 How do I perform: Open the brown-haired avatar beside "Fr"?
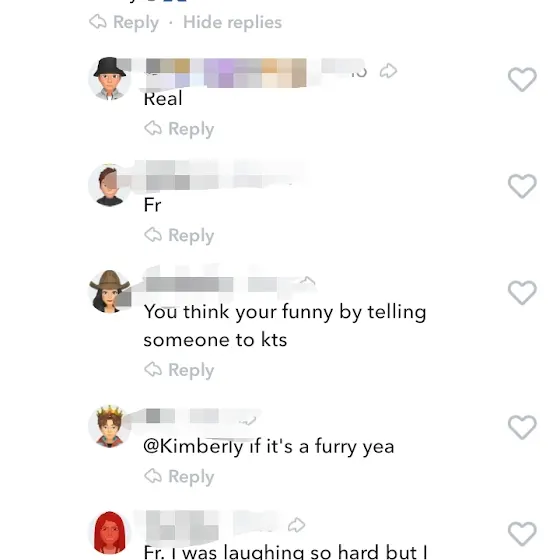pos(110,185)
